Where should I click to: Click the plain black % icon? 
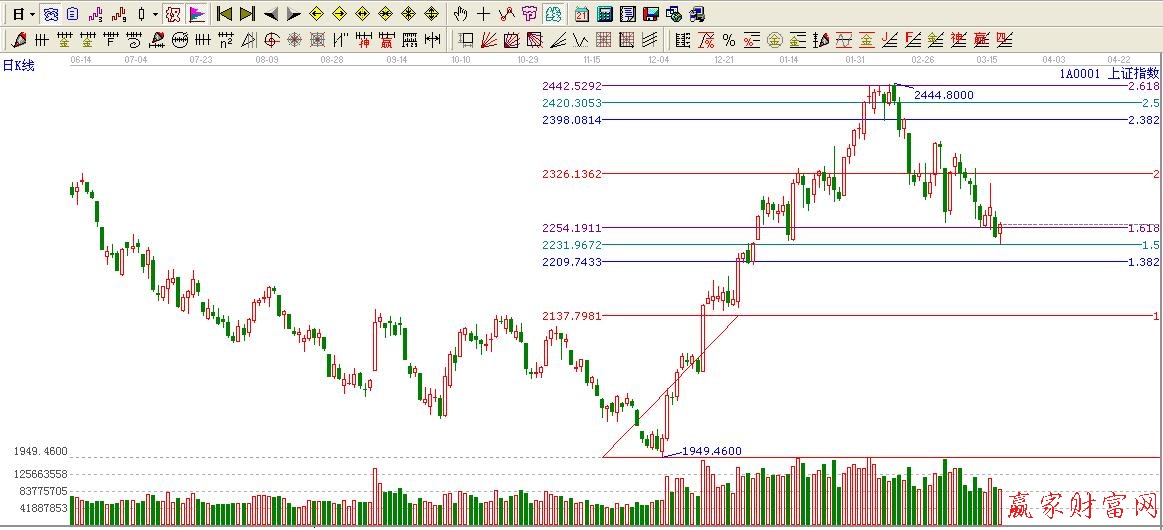click(x=729, y=39)
